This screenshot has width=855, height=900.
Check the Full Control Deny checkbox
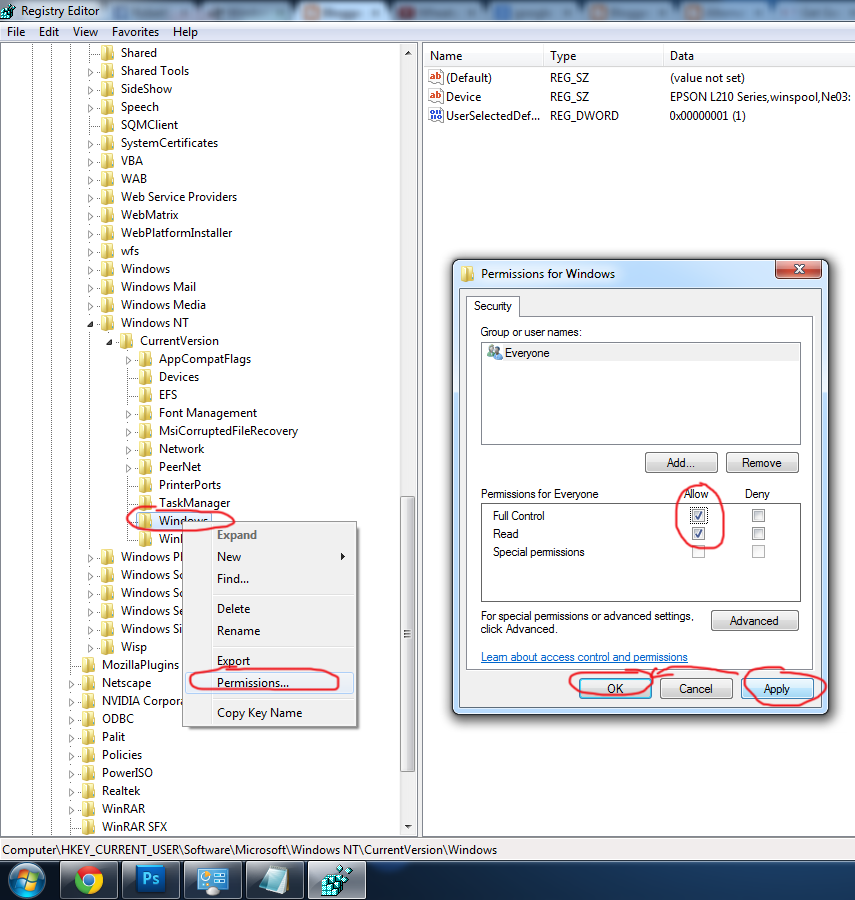pyautogui.click(x=758, y=516)
